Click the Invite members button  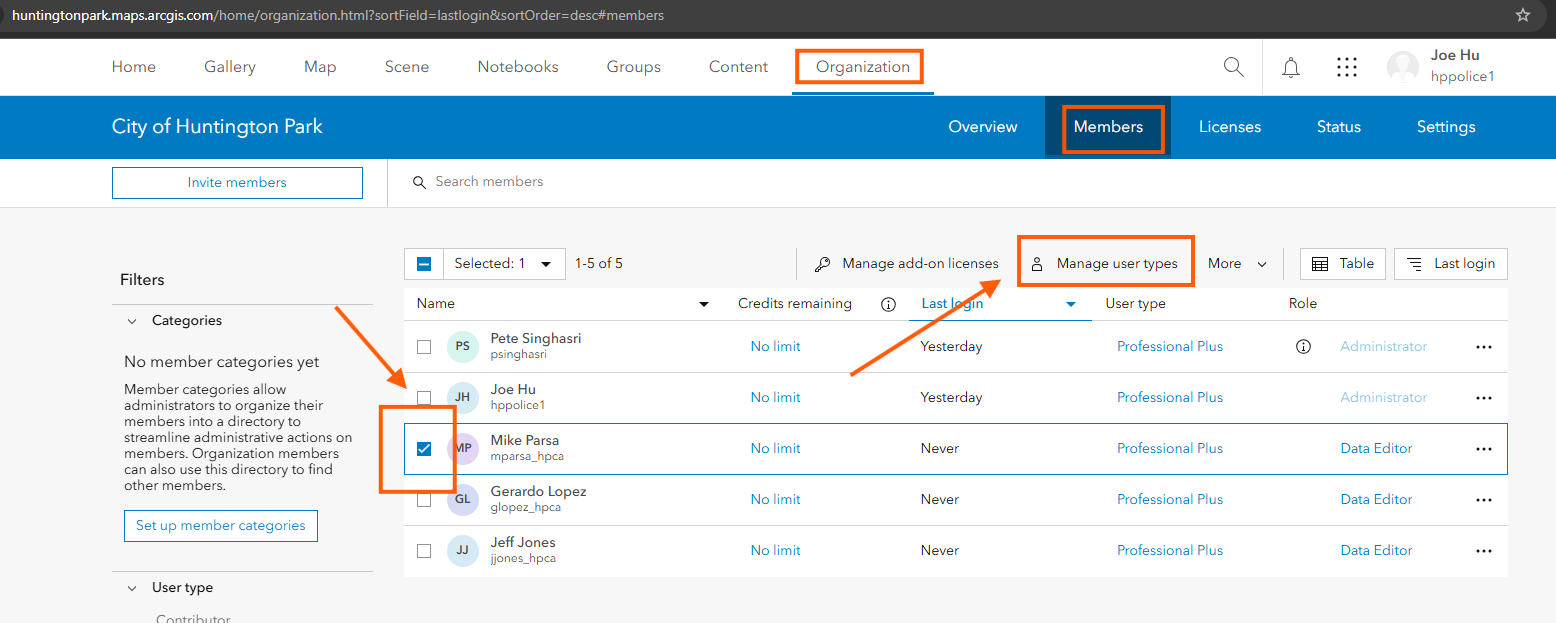(237, 183)
